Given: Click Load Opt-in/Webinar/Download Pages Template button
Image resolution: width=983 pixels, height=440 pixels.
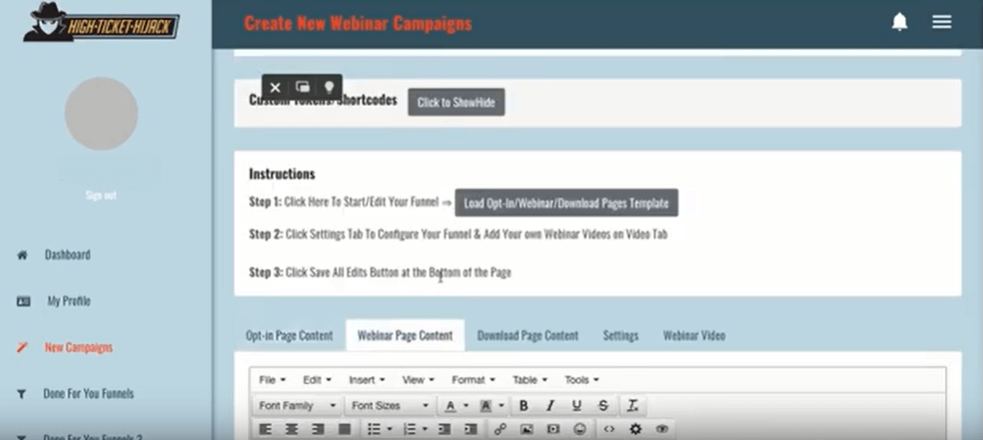Looking at the screenshot, I should click(x=566, y=203).
